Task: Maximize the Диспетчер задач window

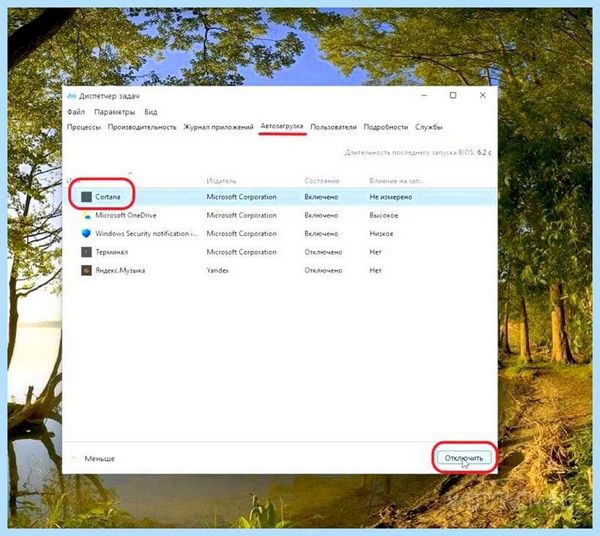Action: tap(453, 95)
